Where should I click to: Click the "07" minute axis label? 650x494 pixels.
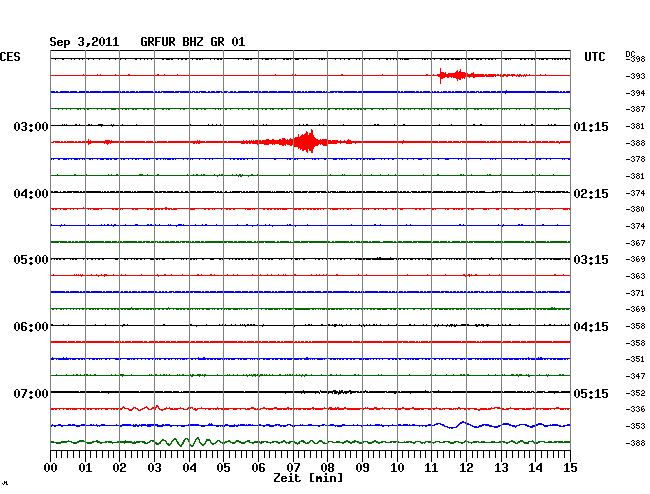(293, 467)
